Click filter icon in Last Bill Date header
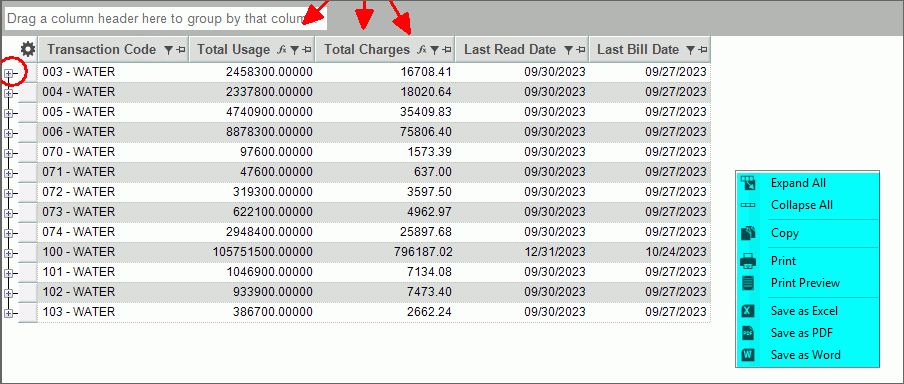 click(x=690, y=50)
